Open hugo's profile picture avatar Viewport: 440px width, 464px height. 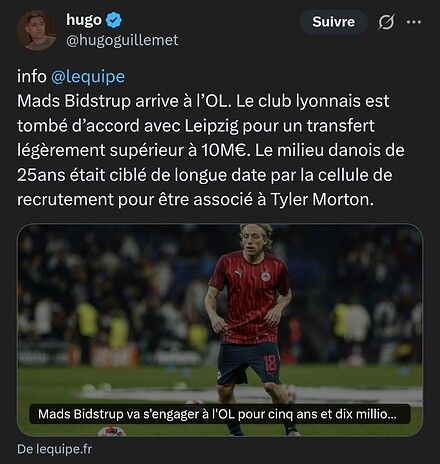pos(36,29)
